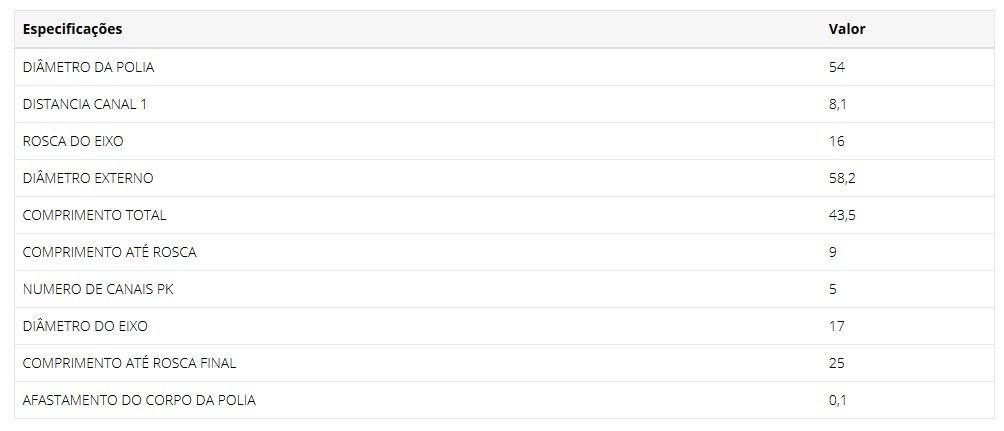Image resolution: width=1004 pixels, height=431 pixels.
Task: Select the DIÂMETRO EXTERNO label
Action: [88, 178]
